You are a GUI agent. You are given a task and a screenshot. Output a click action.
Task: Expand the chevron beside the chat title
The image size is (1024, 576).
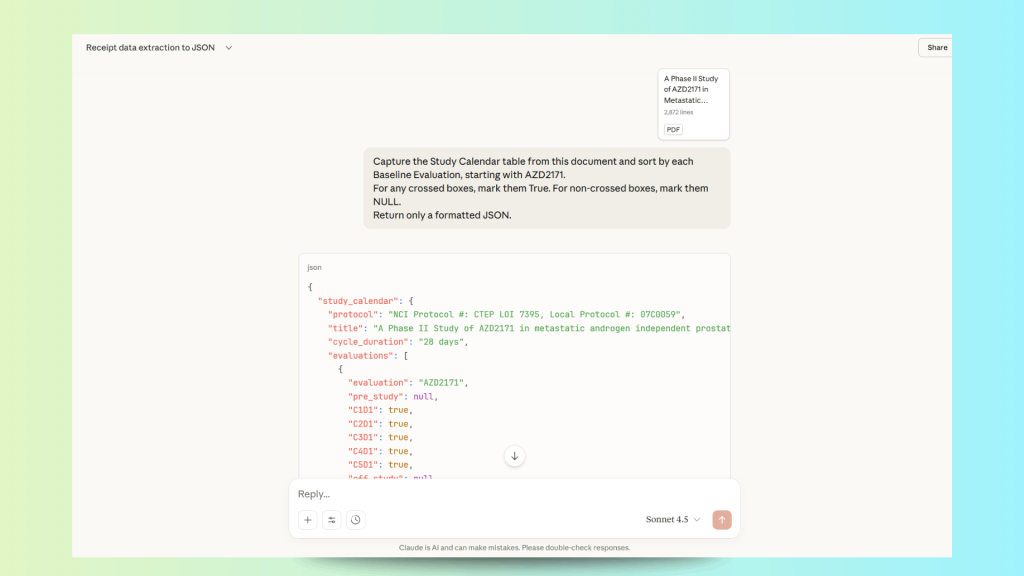229,48
